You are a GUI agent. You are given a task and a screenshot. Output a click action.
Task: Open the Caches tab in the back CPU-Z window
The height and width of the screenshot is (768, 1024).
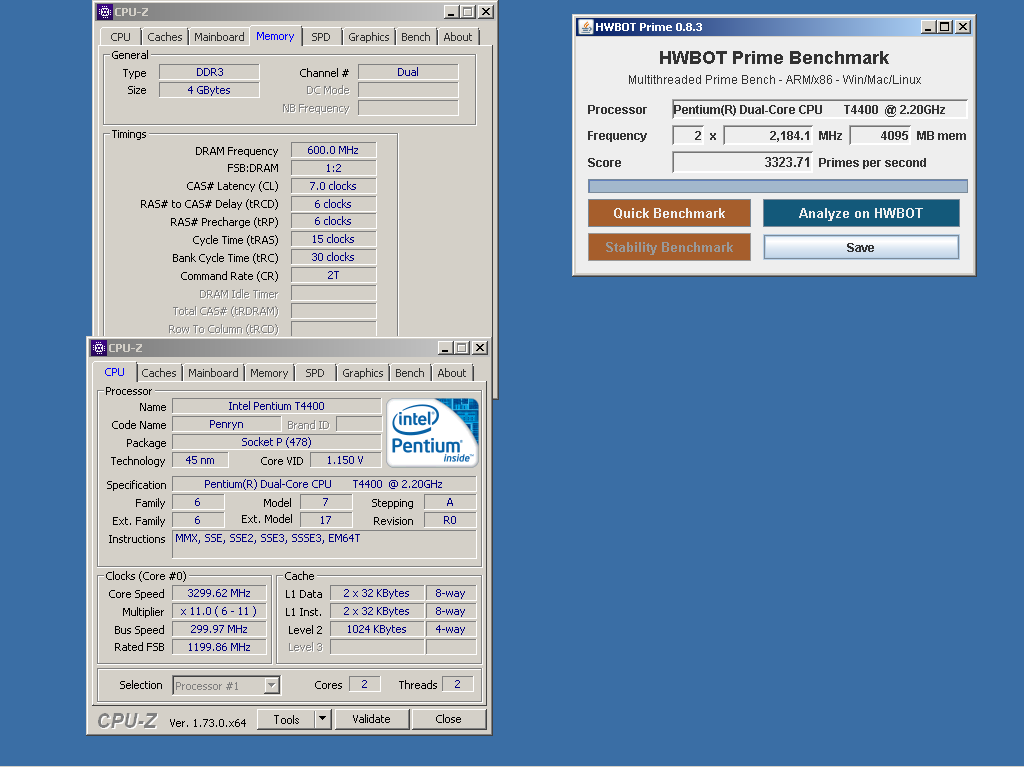pos(165,37)
